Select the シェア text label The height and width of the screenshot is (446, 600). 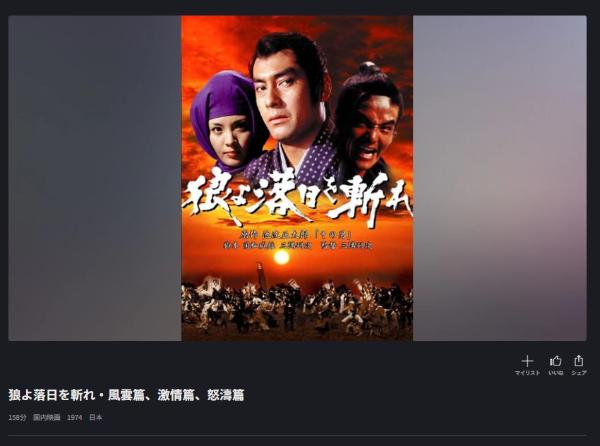tap(579, 373)
